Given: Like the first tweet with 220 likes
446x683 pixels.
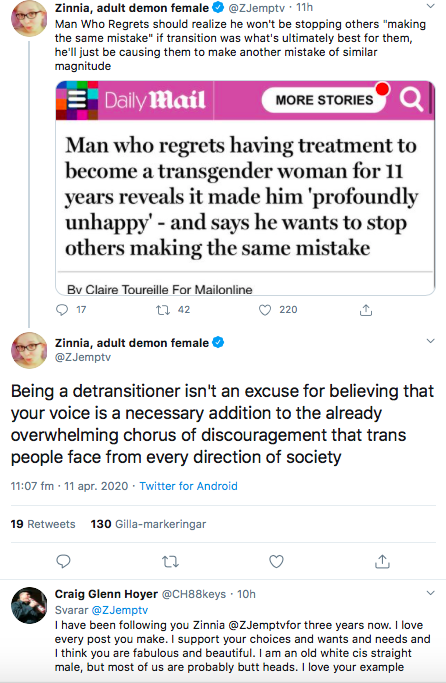Looking at the screenshot, I should click(265, 310).
